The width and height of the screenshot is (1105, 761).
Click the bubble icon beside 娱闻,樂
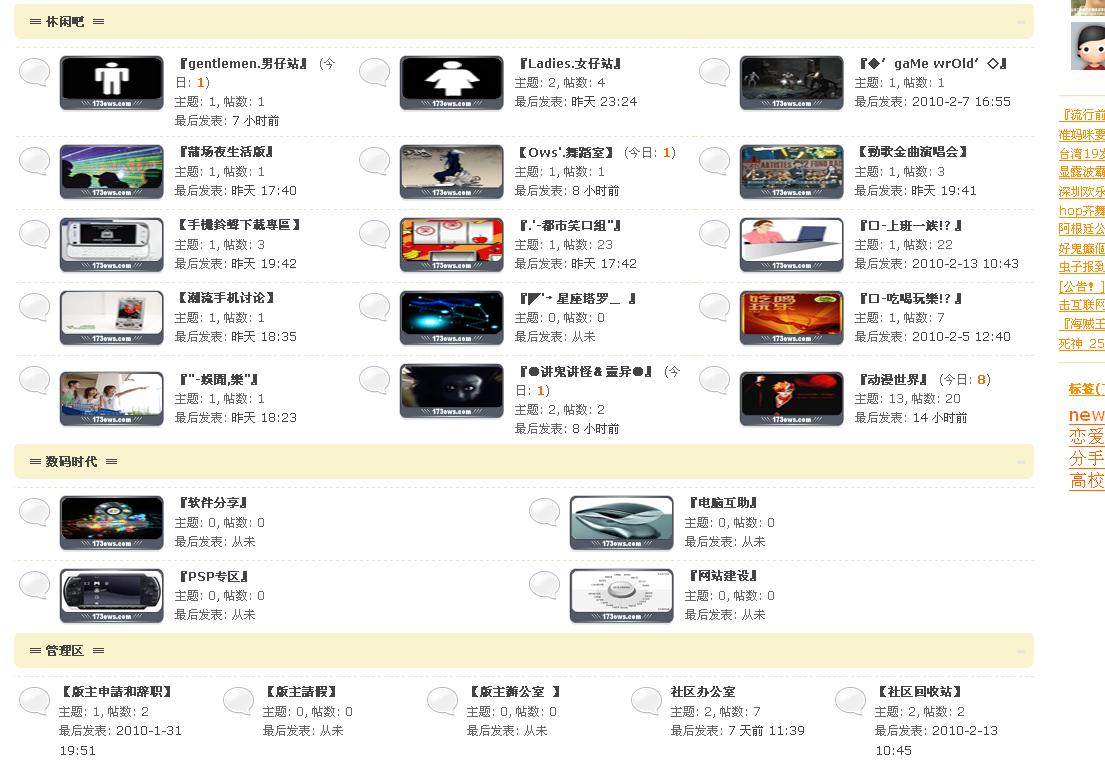[35, 380]
